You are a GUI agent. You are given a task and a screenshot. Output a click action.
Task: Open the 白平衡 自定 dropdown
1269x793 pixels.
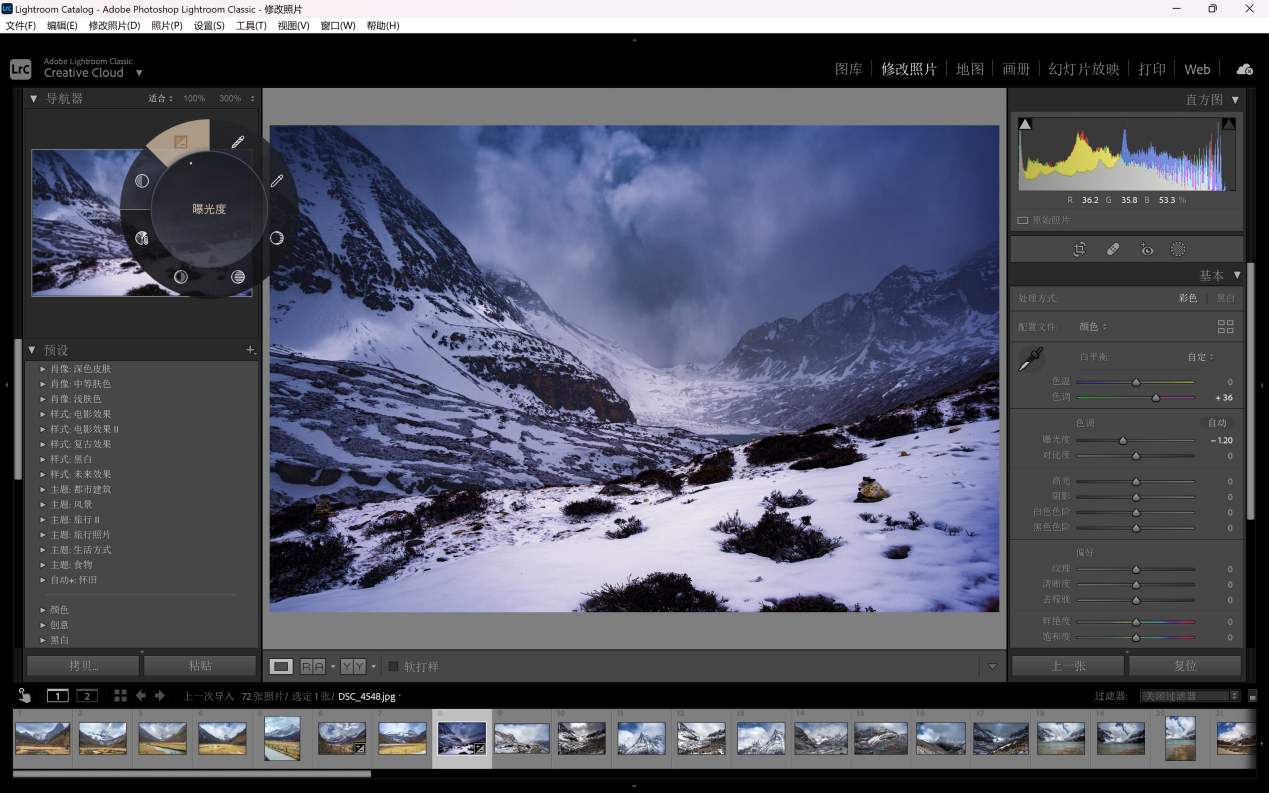[x=1200, y=357]
